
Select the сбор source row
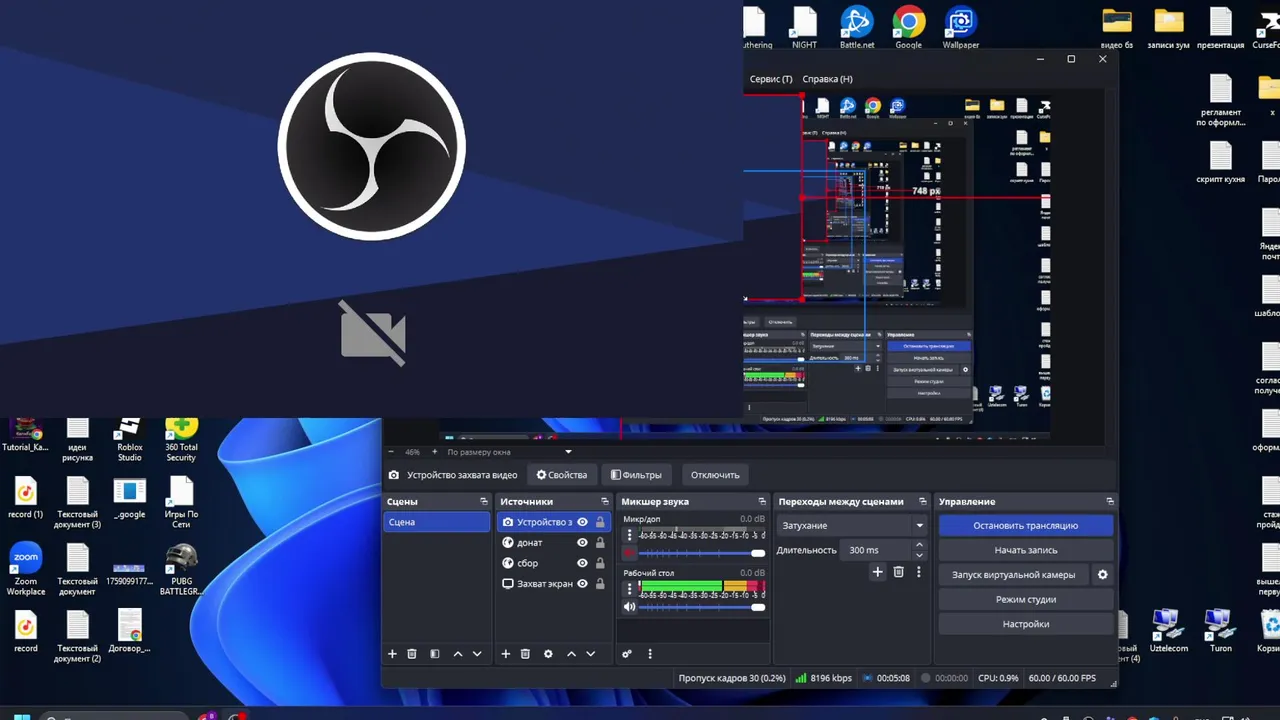[554, 563]
